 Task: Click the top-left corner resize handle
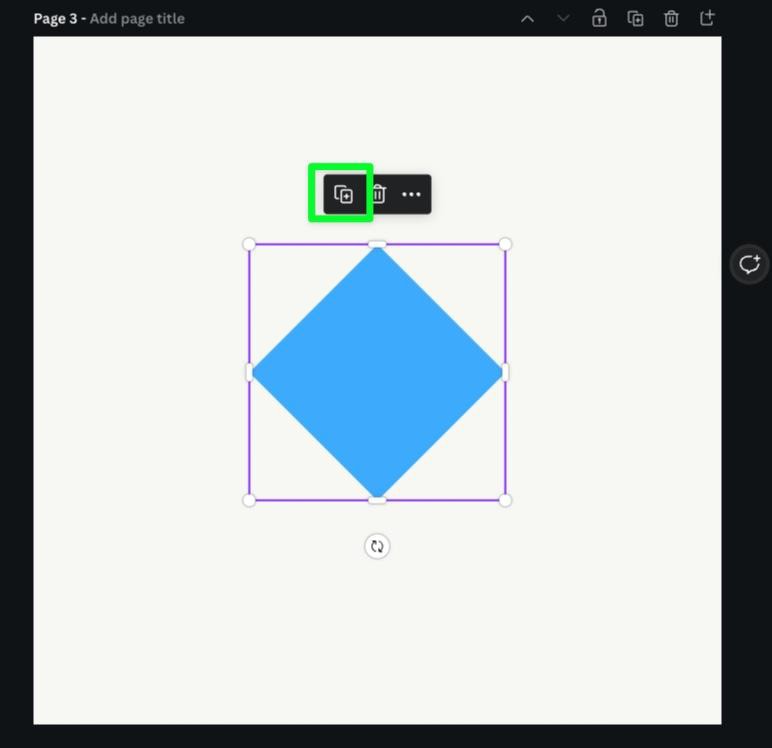point(249,244)
